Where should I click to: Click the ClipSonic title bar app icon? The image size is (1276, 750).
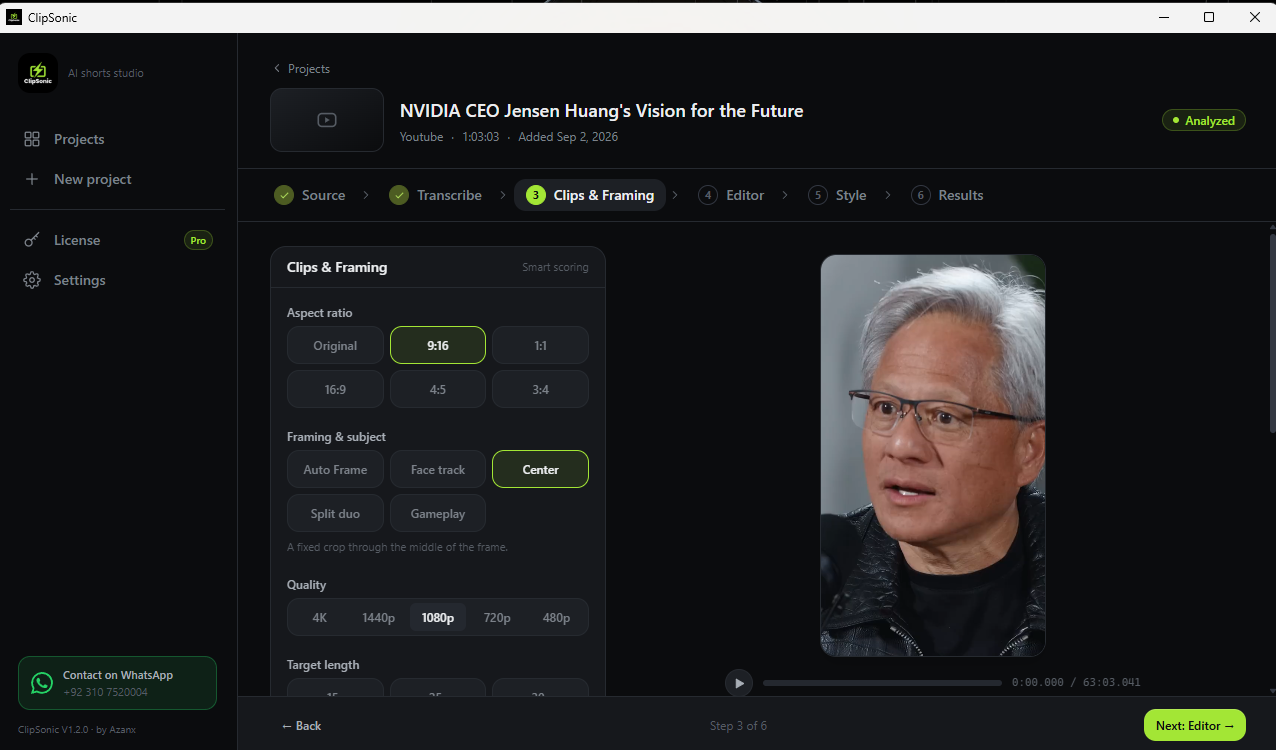[14, 17]
